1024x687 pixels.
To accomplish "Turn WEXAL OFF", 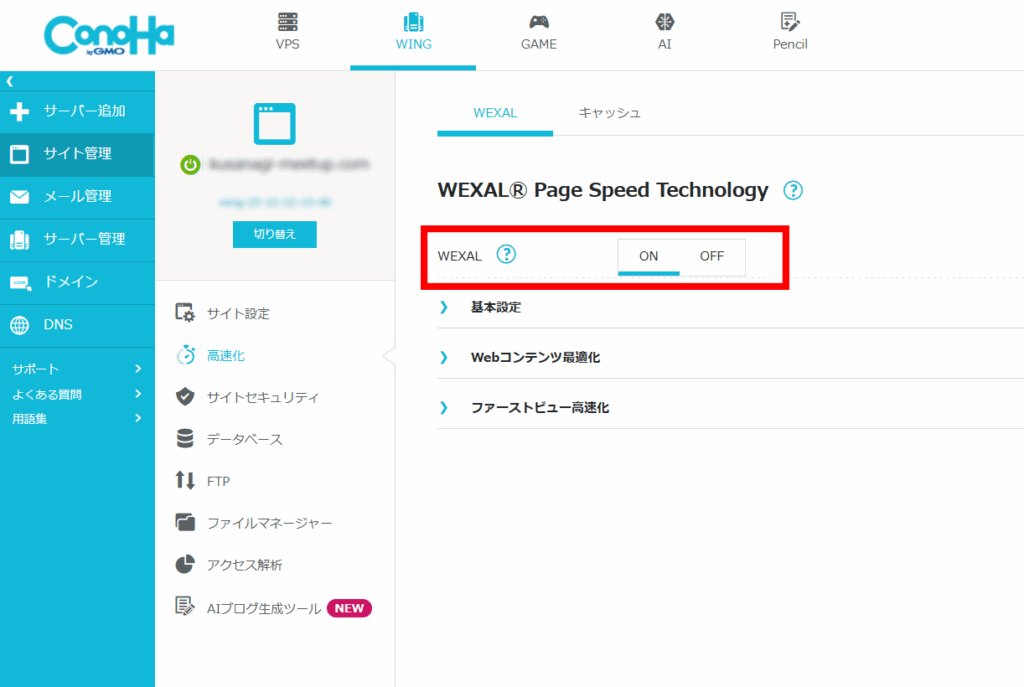I will click(x=712, y=256).
